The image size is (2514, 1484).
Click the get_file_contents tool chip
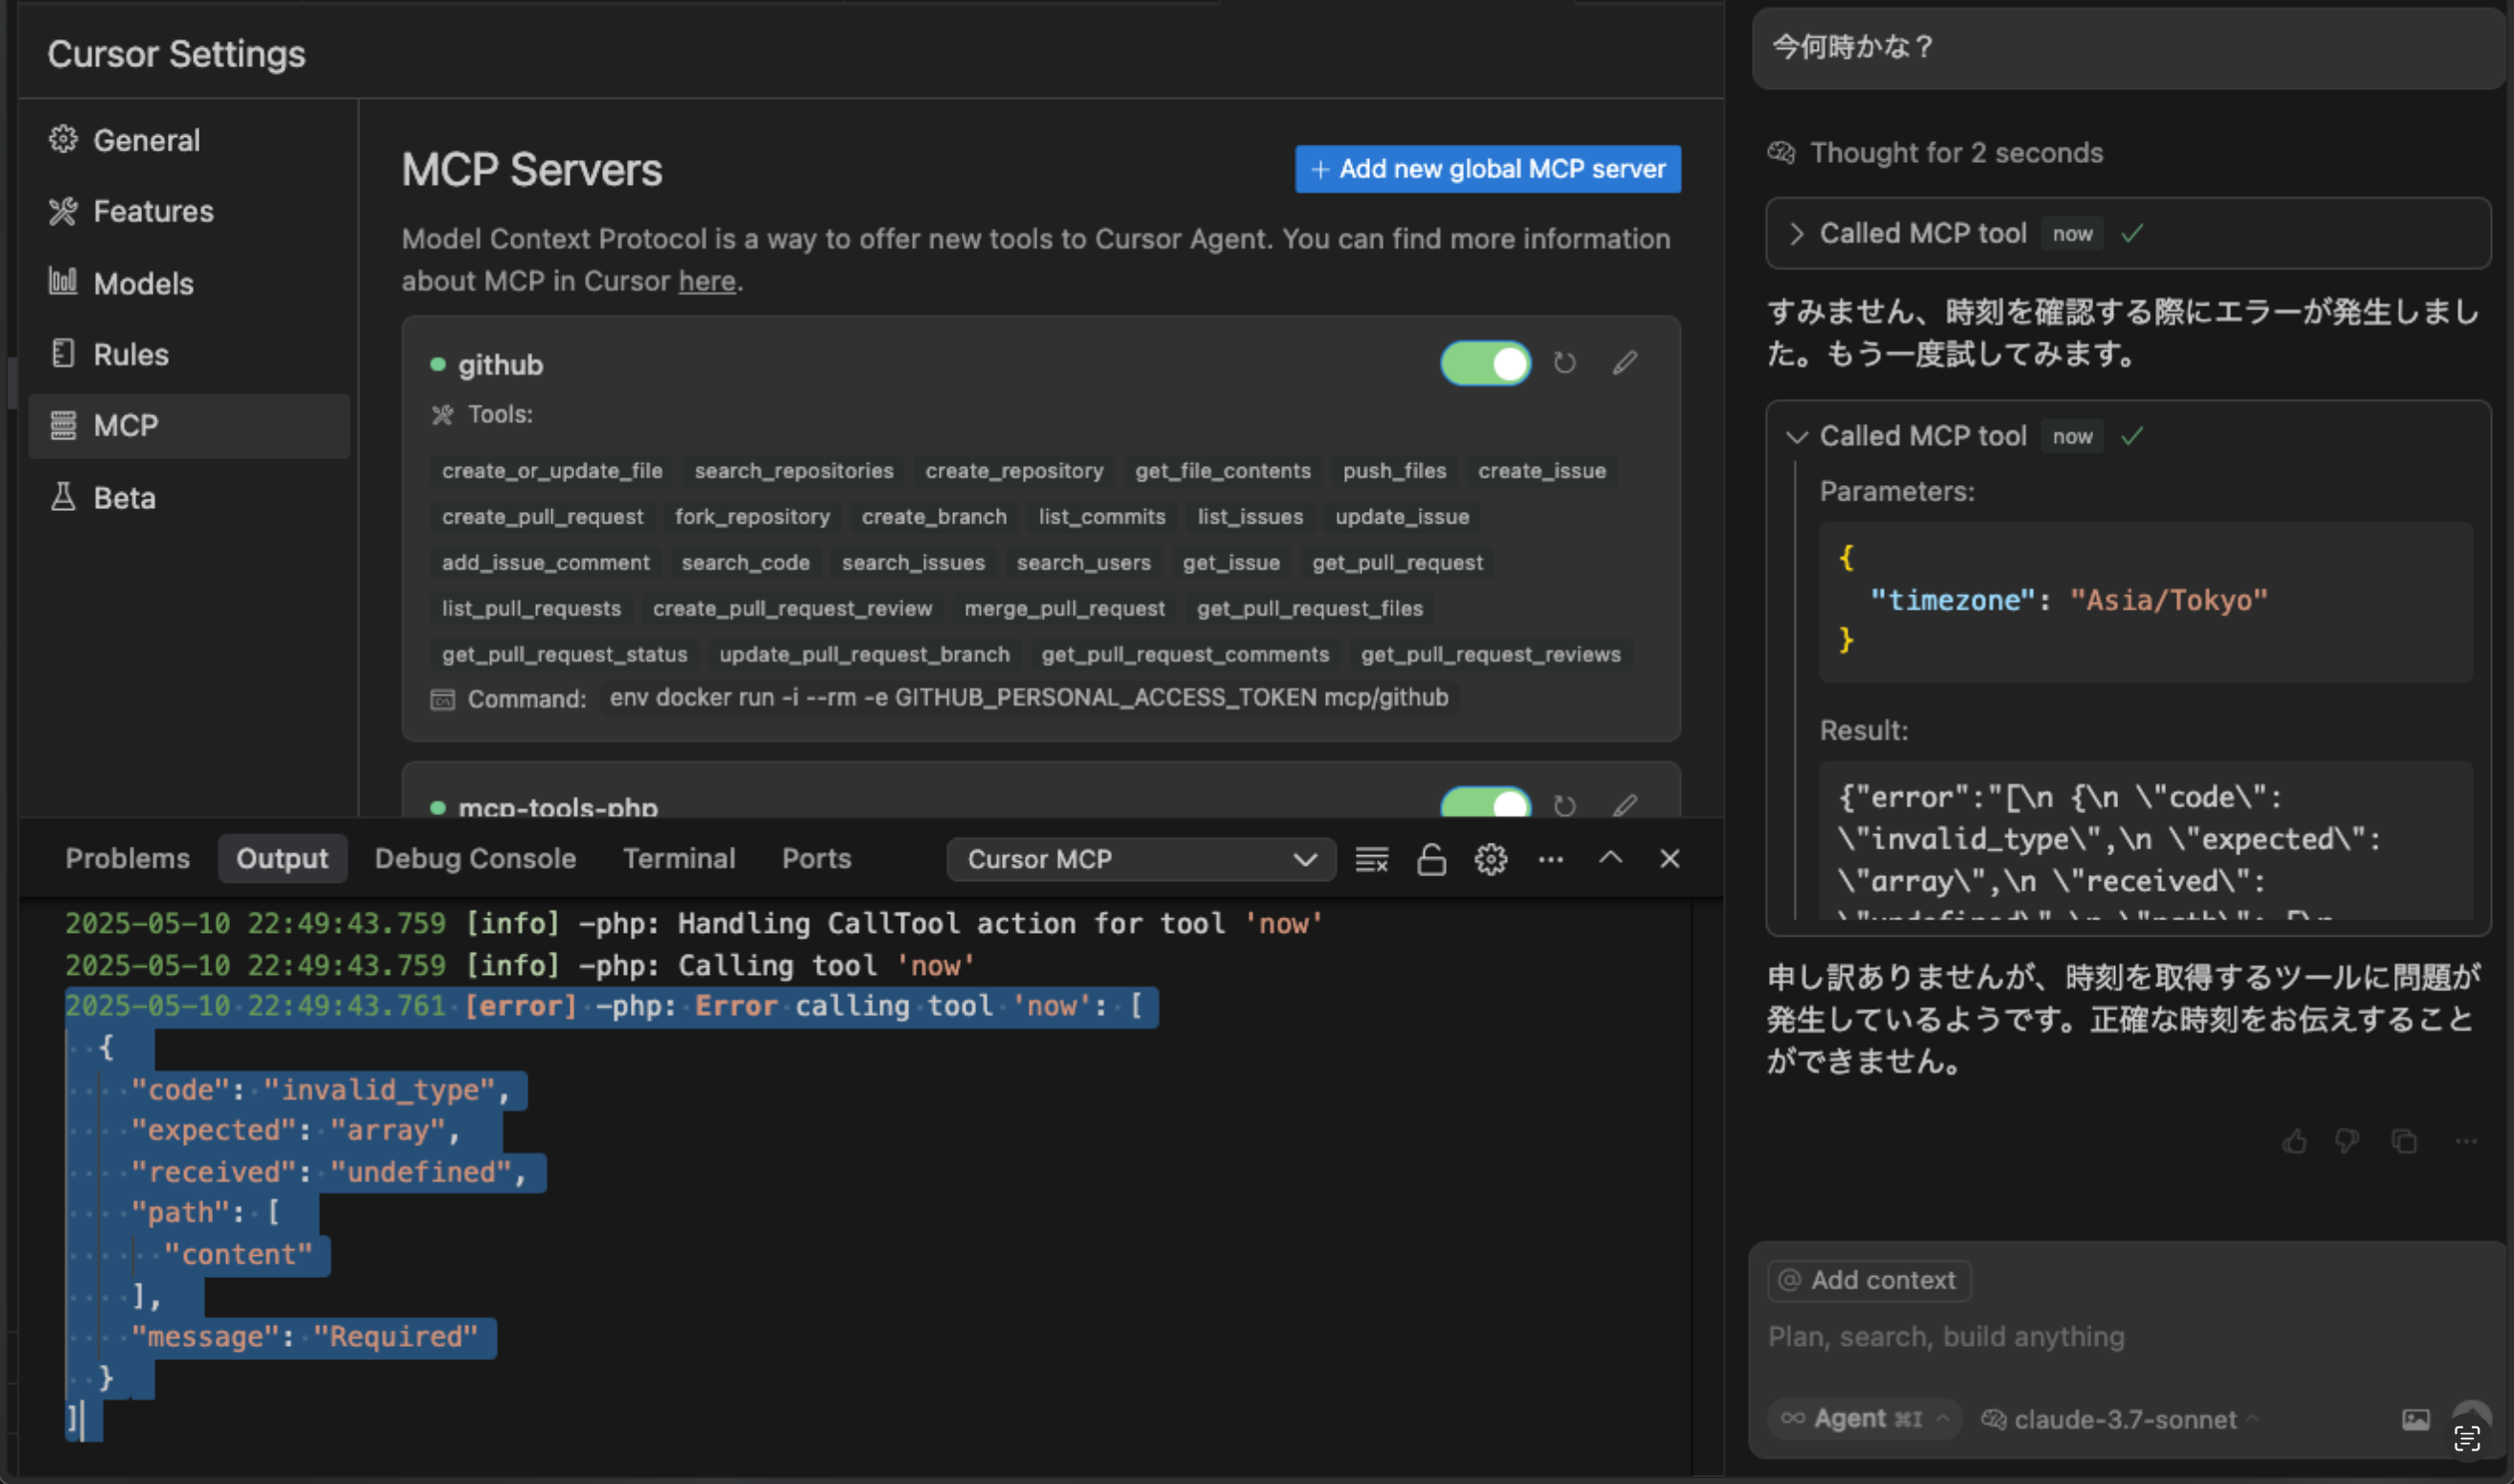(x=1223, y=471)
